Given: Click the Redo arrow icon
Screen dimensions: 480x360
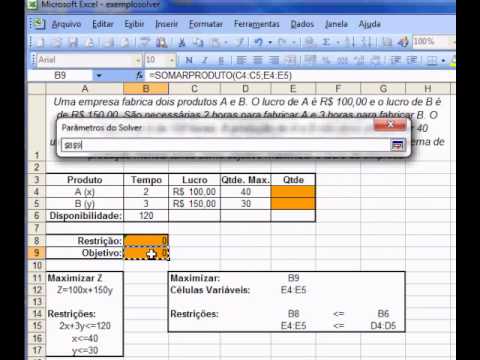Looking at the screenshot, I should [x=283, y=42].
